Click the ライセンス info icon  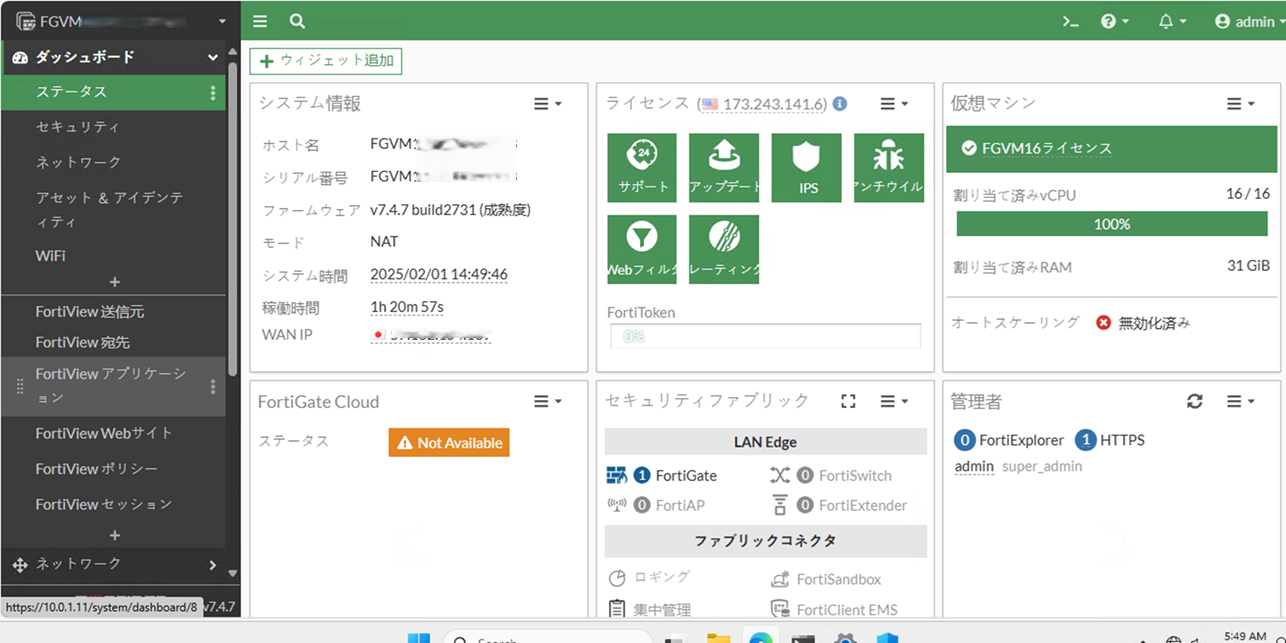point(840,103)
